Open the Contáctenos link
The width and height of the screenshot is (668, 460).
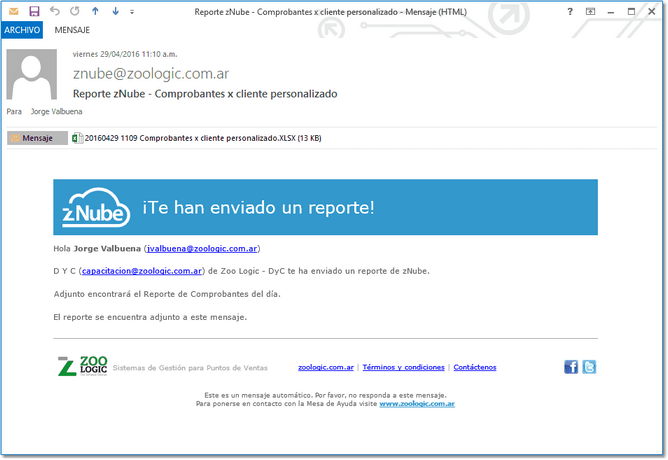[x=475, y=367]
